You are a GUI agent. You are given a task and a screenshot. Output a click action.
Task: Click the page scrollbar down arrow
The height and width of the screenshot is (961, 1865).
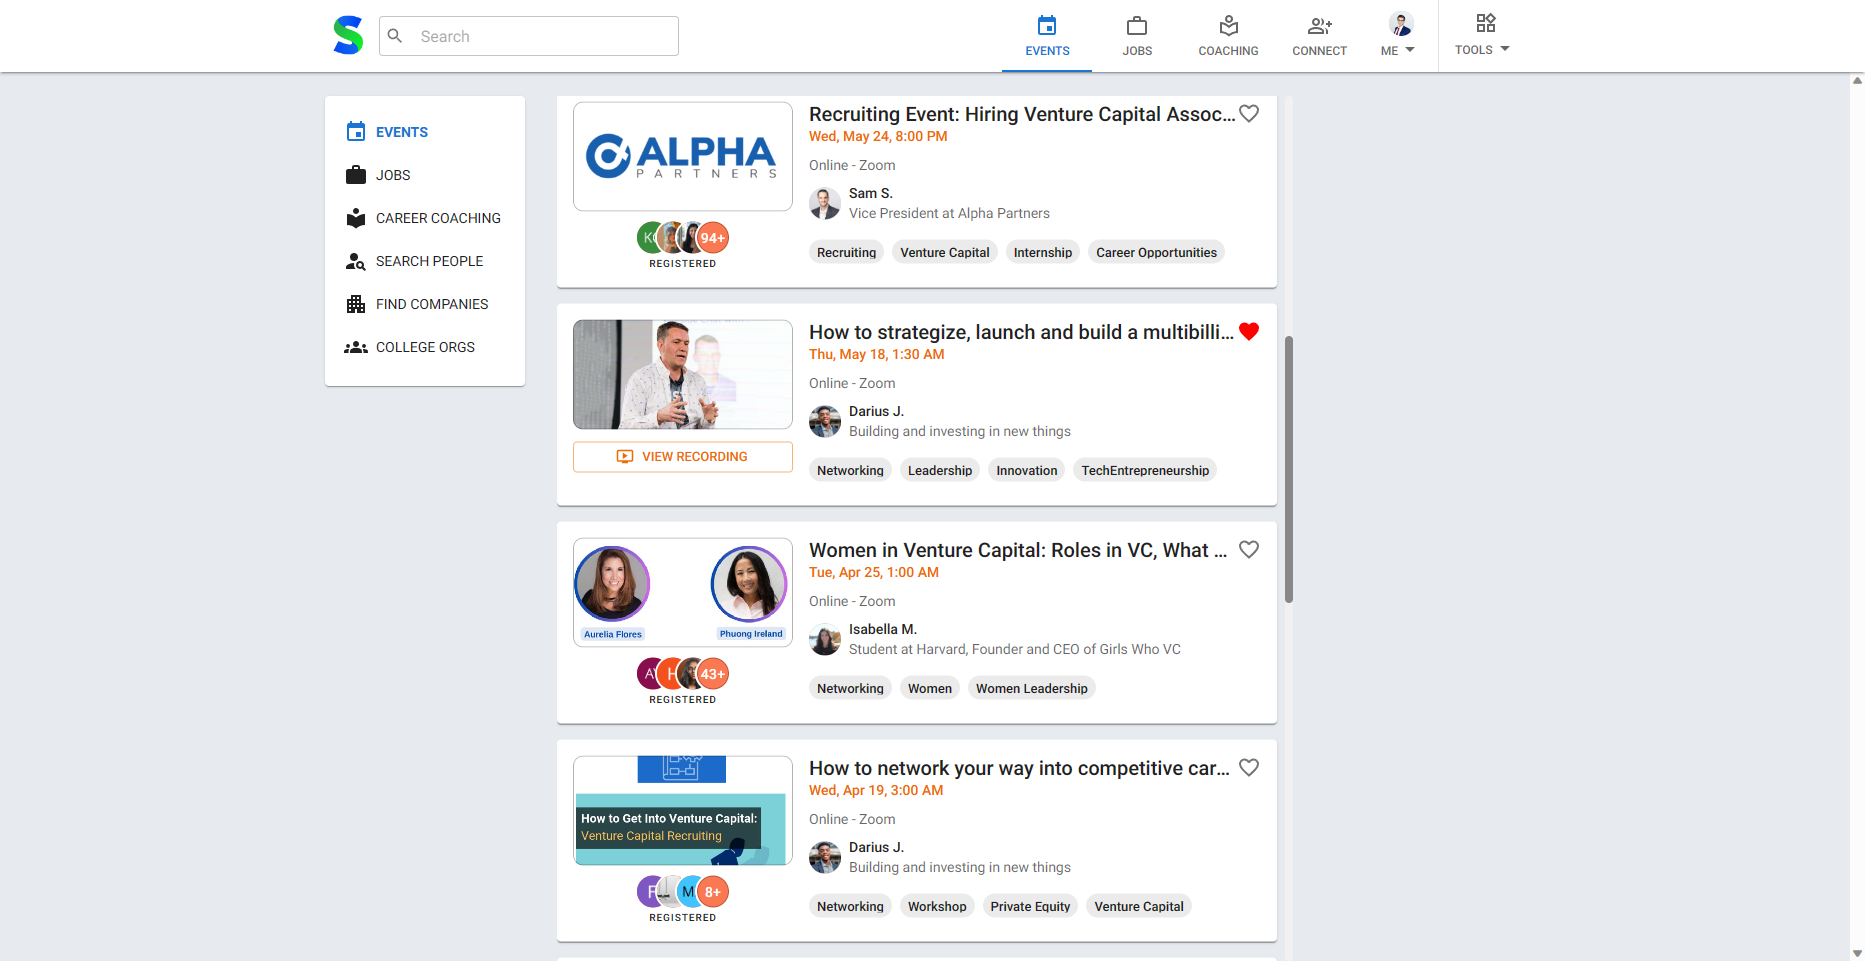pyautogui.click(x=1857, y=953)
